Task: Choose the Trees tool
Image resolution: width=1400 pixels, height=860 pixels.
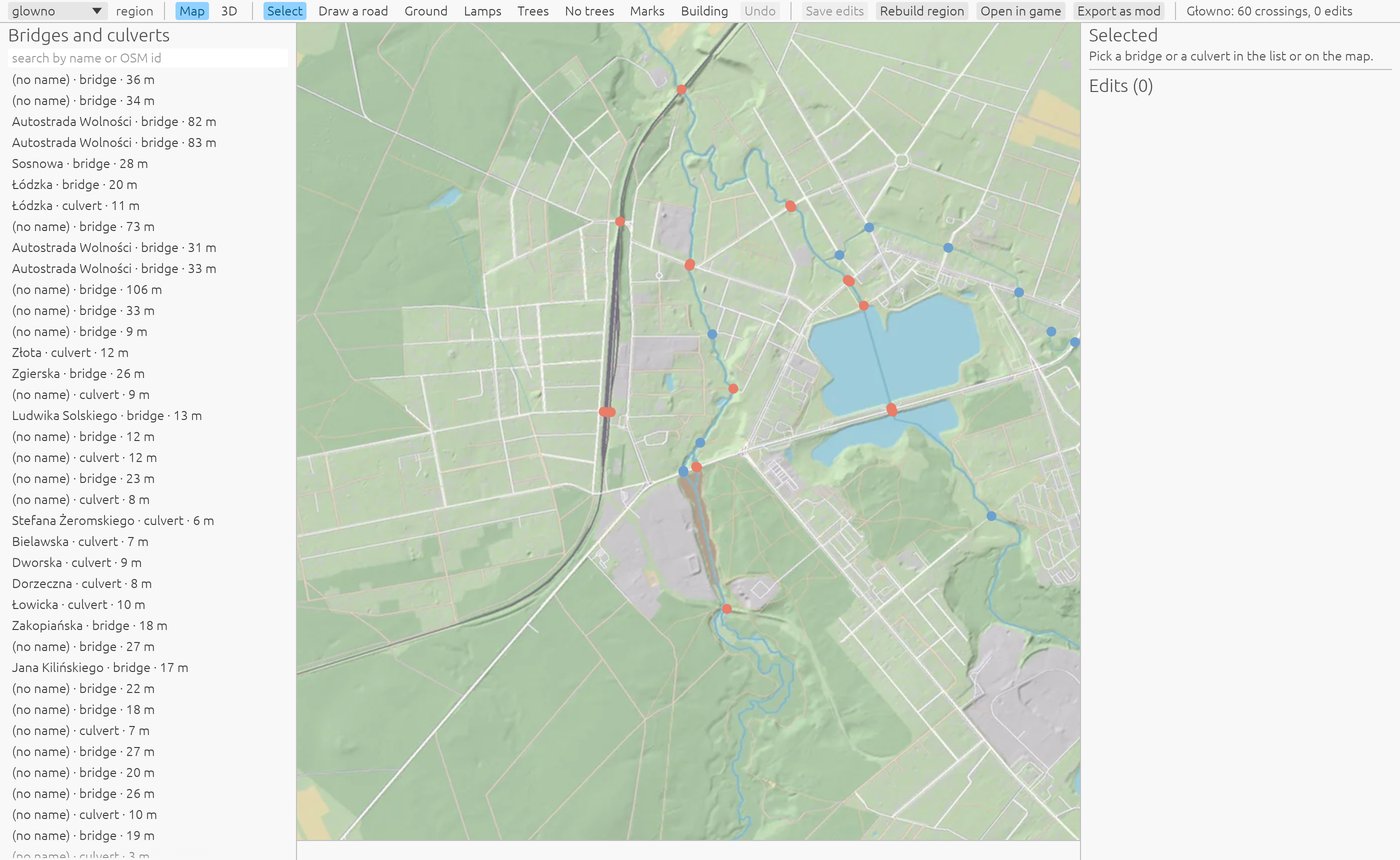Action: pos(533,11)
